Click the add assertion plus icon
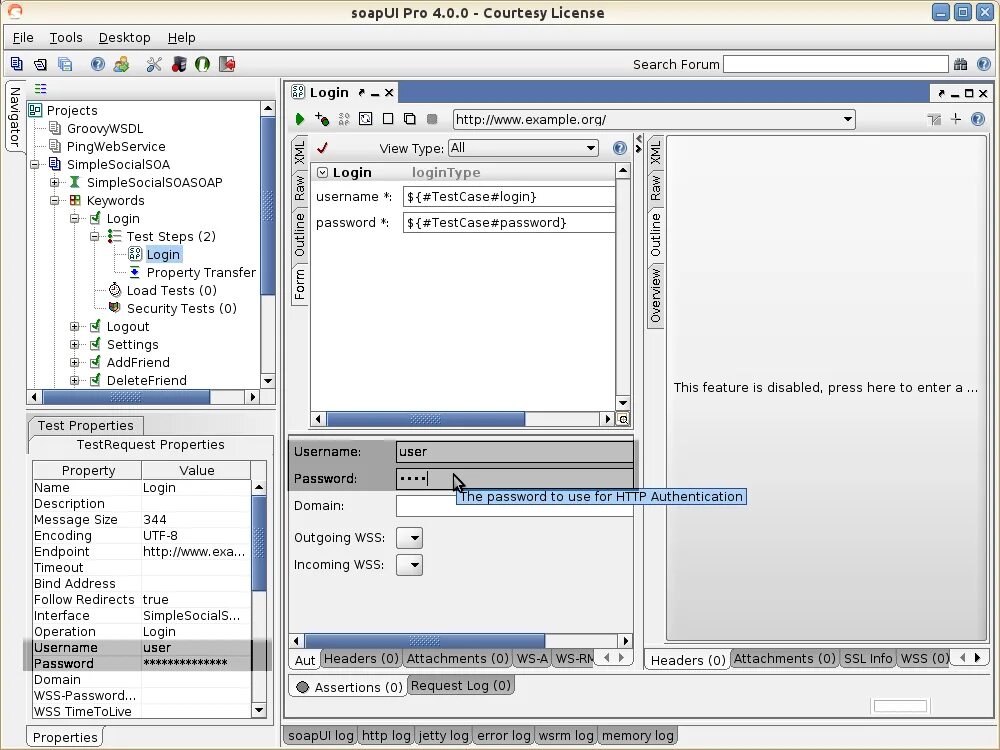The image size is (1000, 750). (x=322, y=119)
